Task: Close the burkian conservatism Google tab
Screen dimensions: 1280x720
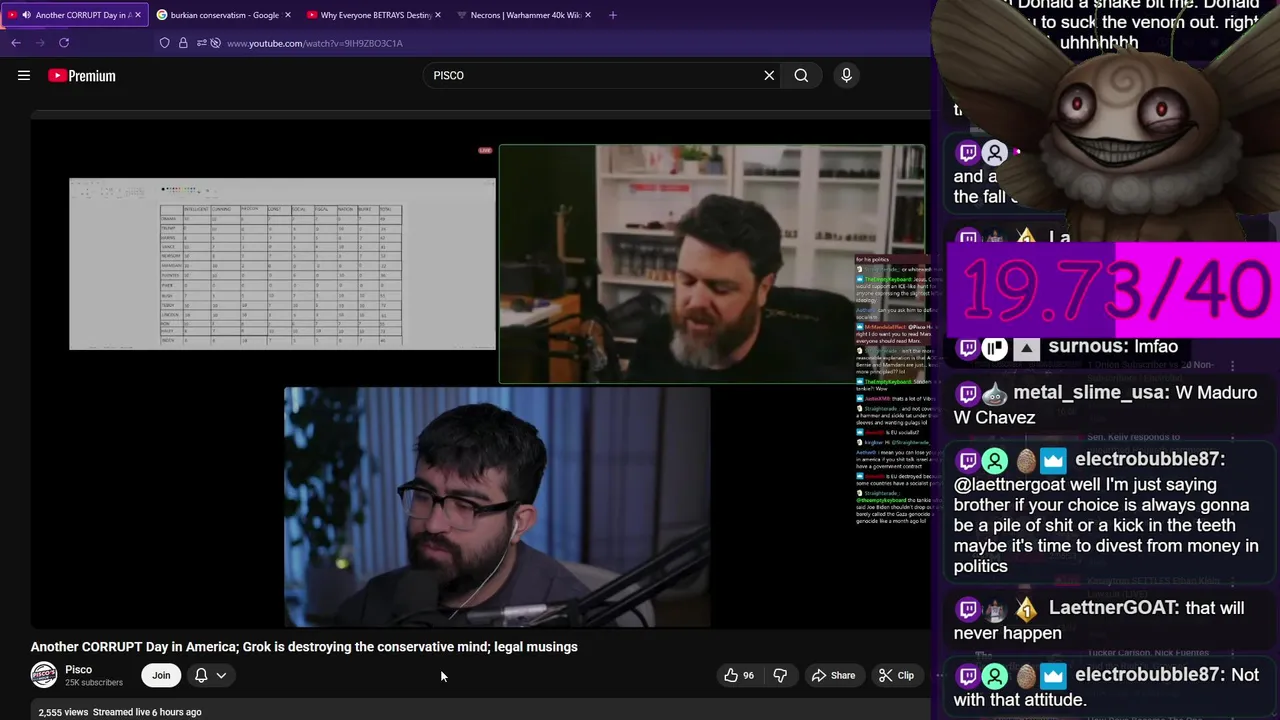Action: (288, 15)
